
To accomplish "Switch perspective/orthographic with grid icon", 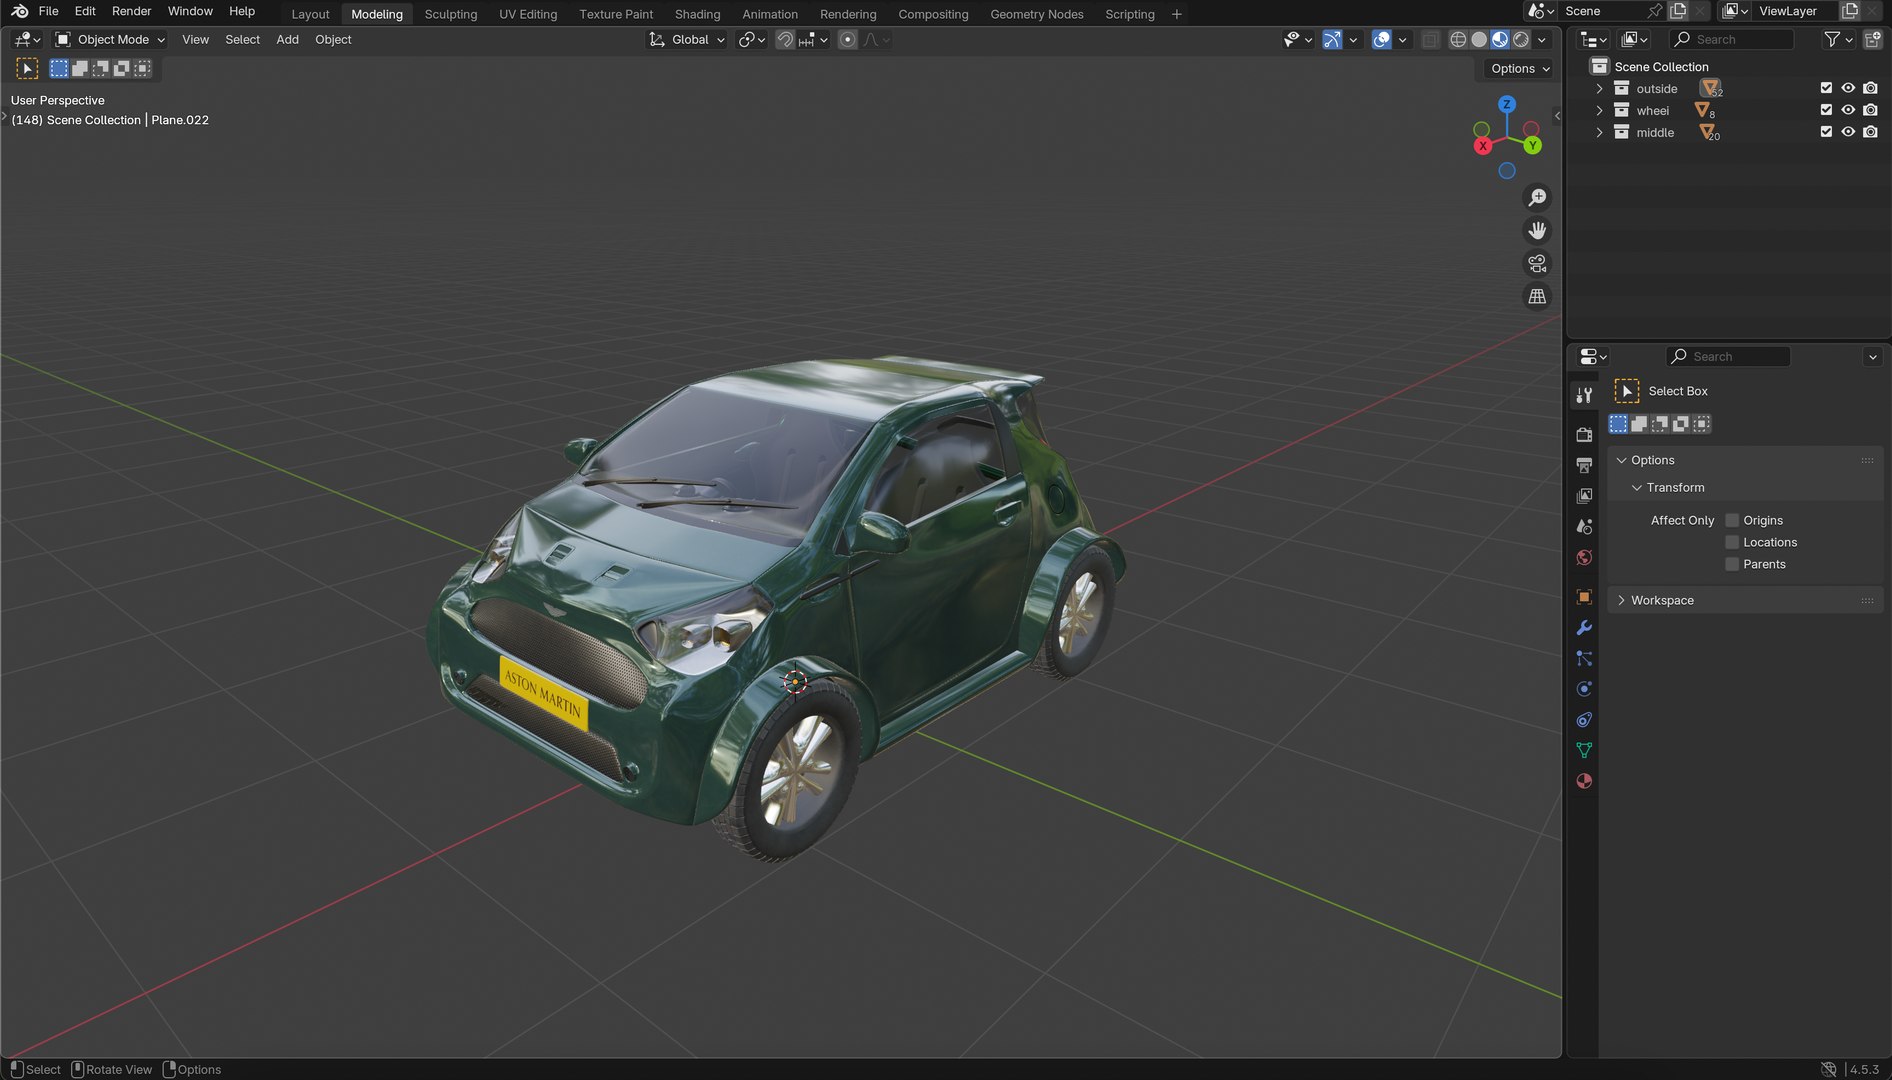I will click(1537, 297).
